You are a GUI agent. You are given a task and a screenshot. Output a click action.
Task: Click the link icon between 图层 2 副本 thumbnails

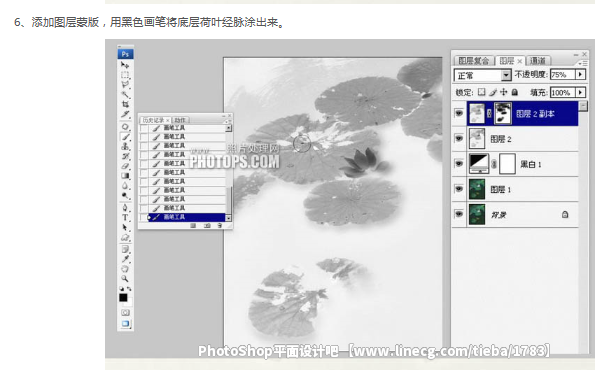point(489,113)
